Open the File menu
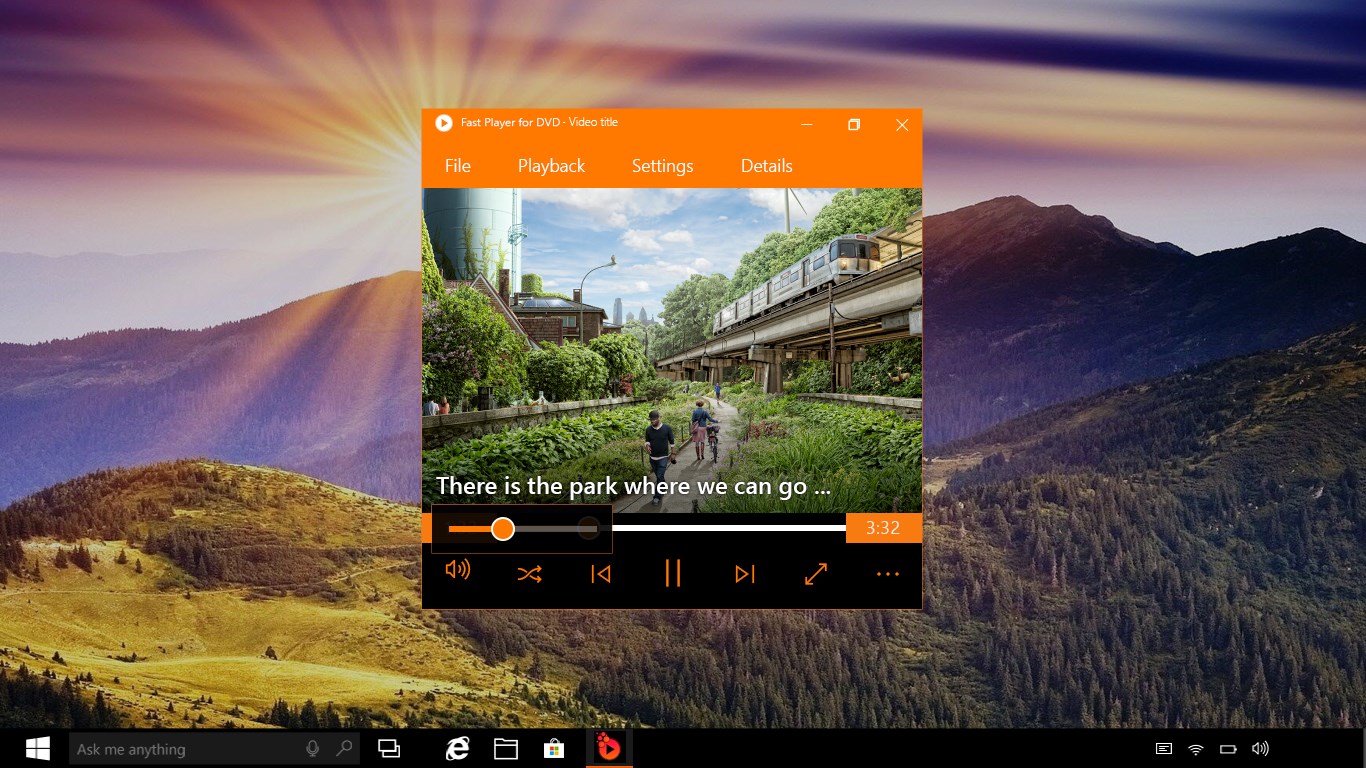1366x768 pixels. [x=457, y=166]
